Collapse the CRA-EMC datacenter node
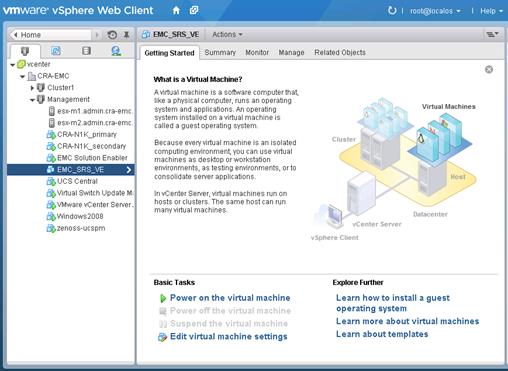508x371 pixels. (x=22, y=77)
